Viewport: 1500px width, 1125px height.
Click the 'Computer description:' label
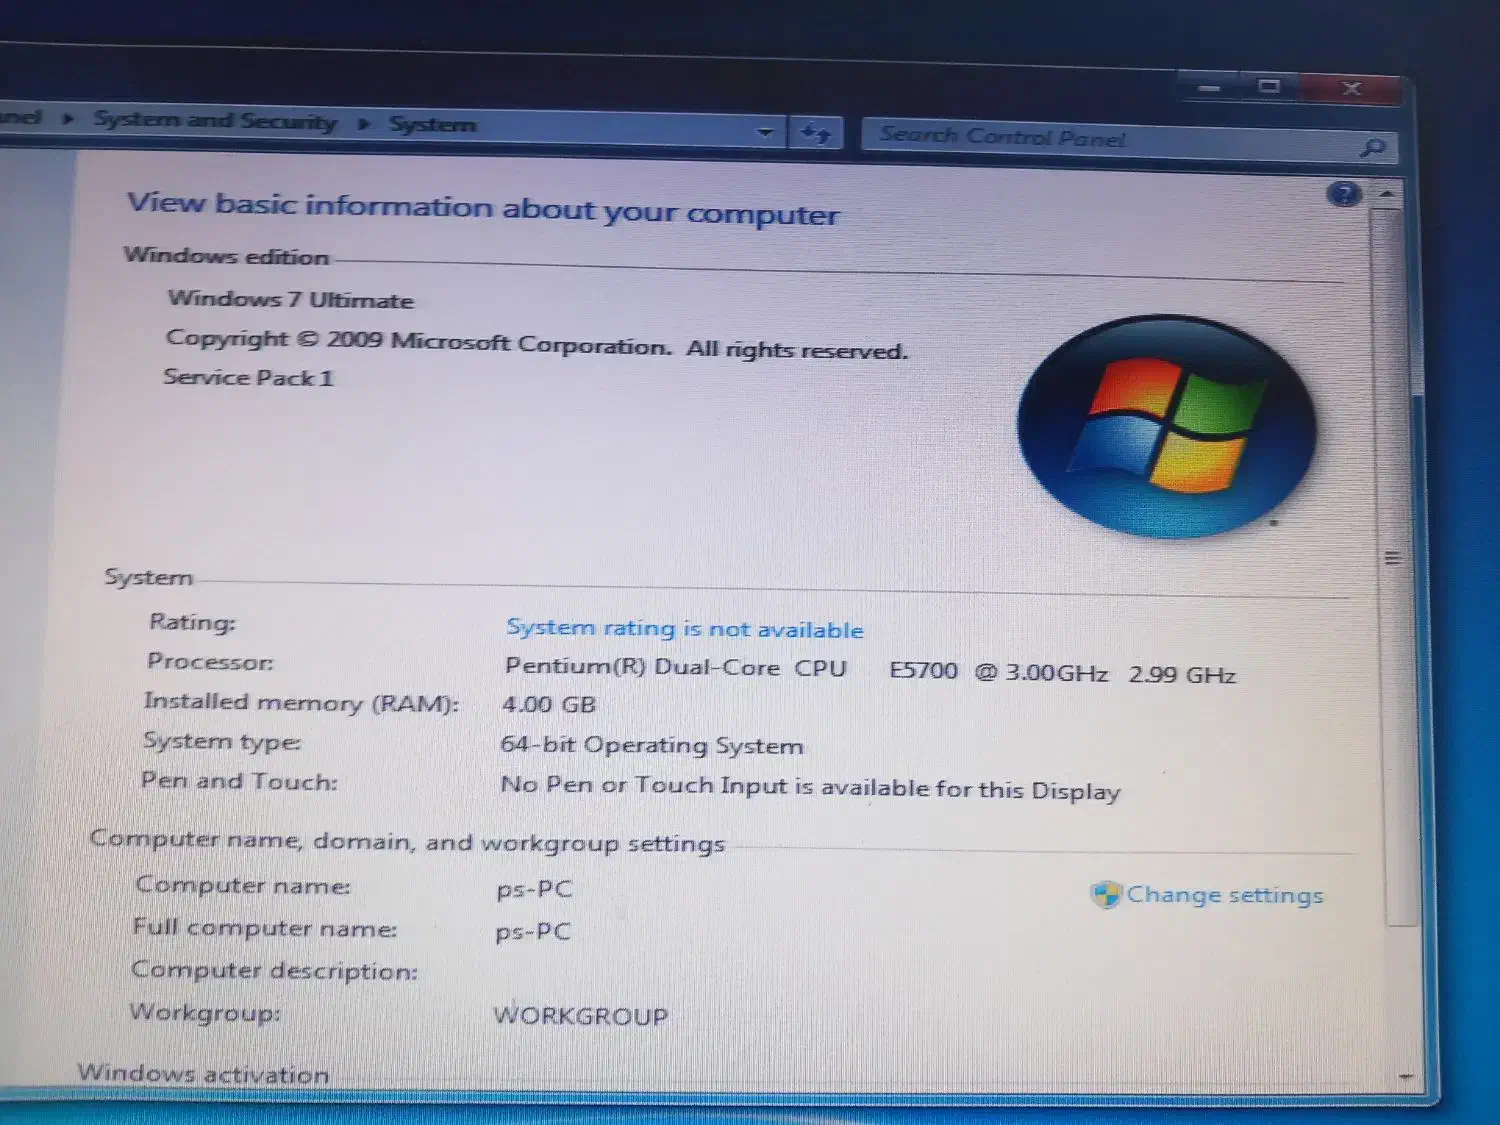274,969
